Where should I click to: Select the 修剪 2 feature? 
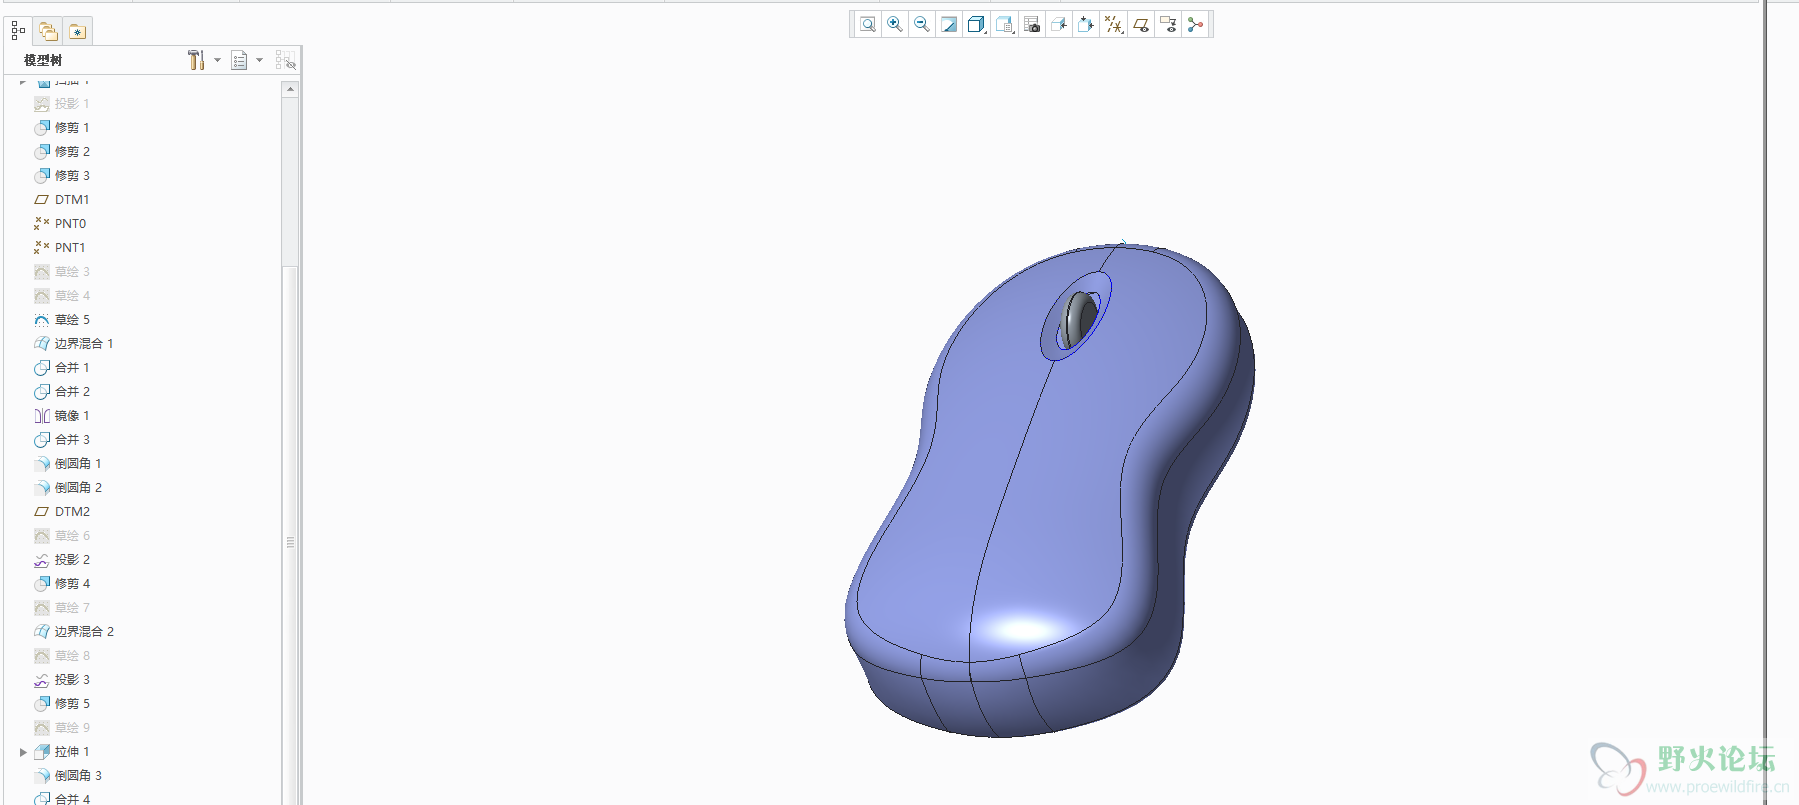click(x=61, y=152)
